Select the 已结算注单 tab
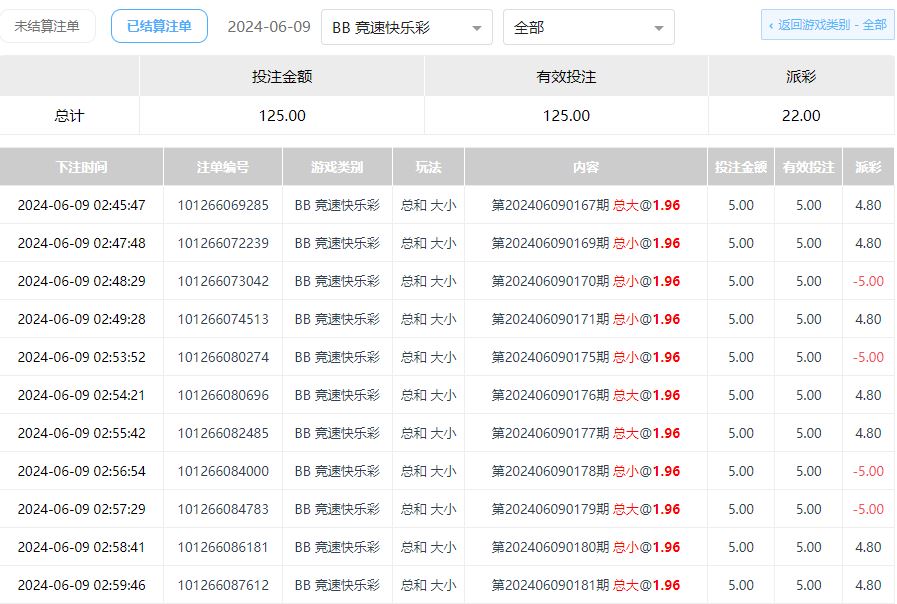 [159, 27]
